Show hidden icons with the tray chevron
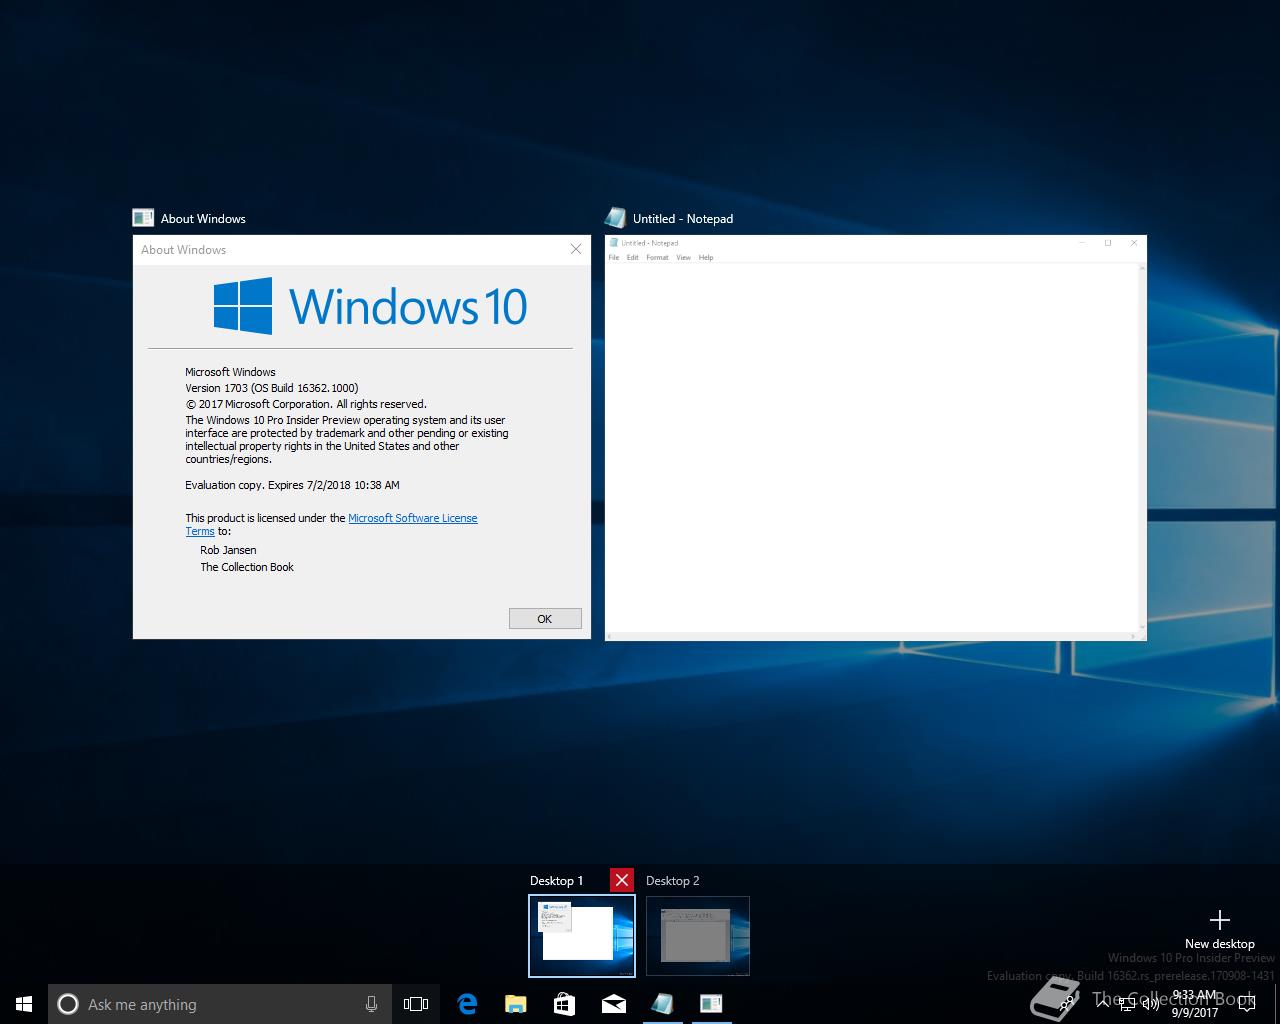Image resolution: width=1280 pixels, height=1024 pixels. (x=1102, y=1004)
